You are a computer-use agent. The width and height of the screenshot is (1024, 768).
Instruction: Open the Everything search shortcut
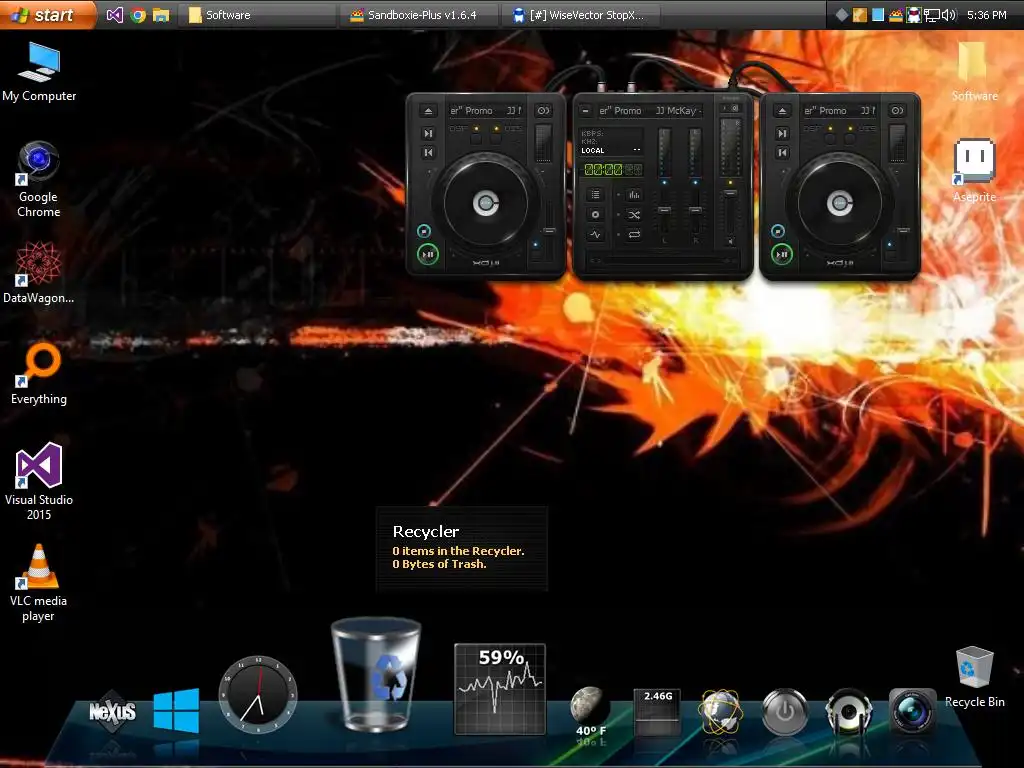point(39,374)
